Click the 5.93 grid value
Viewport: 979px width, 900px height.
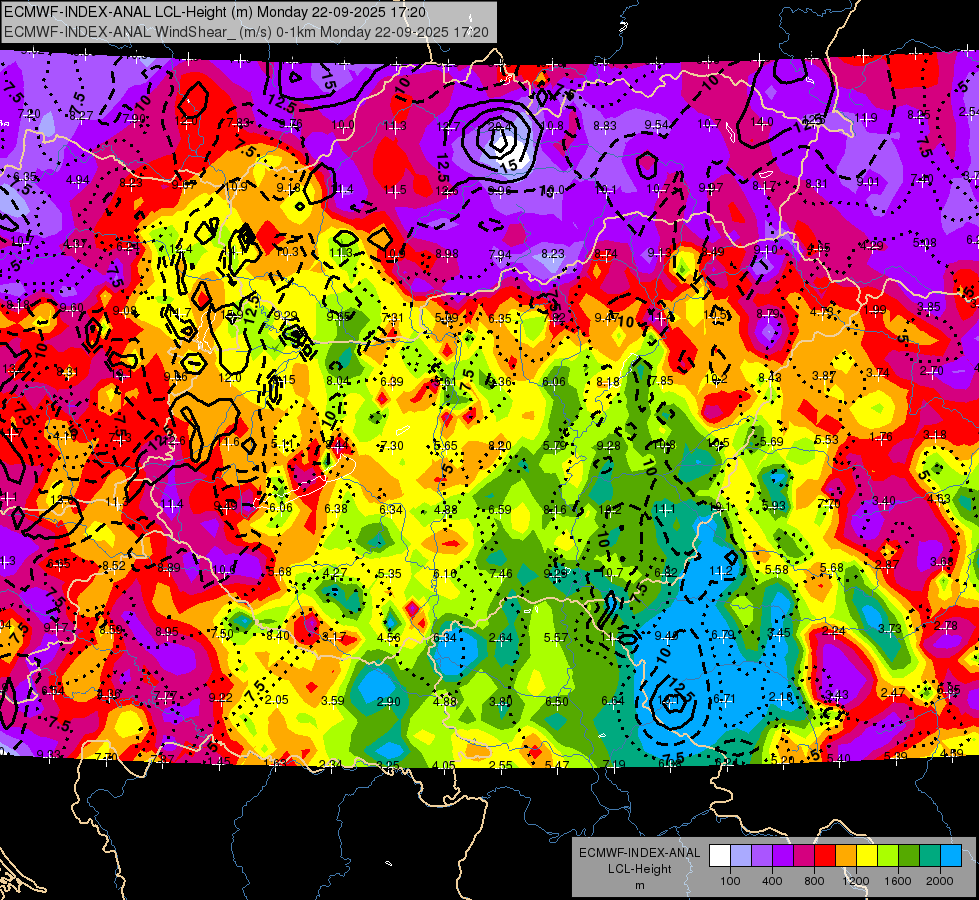(x=774, y=505)
